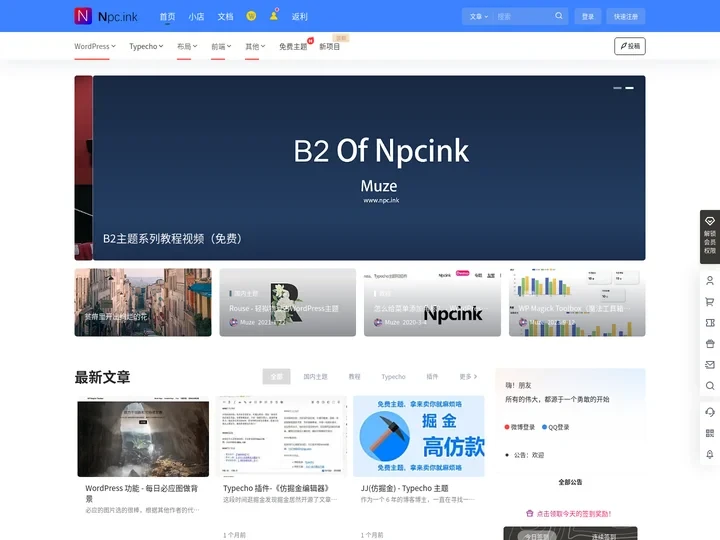Open the B2 Of Npcink banner slide
This screenshot has width=720, height=540.
[x=369, y=168]
